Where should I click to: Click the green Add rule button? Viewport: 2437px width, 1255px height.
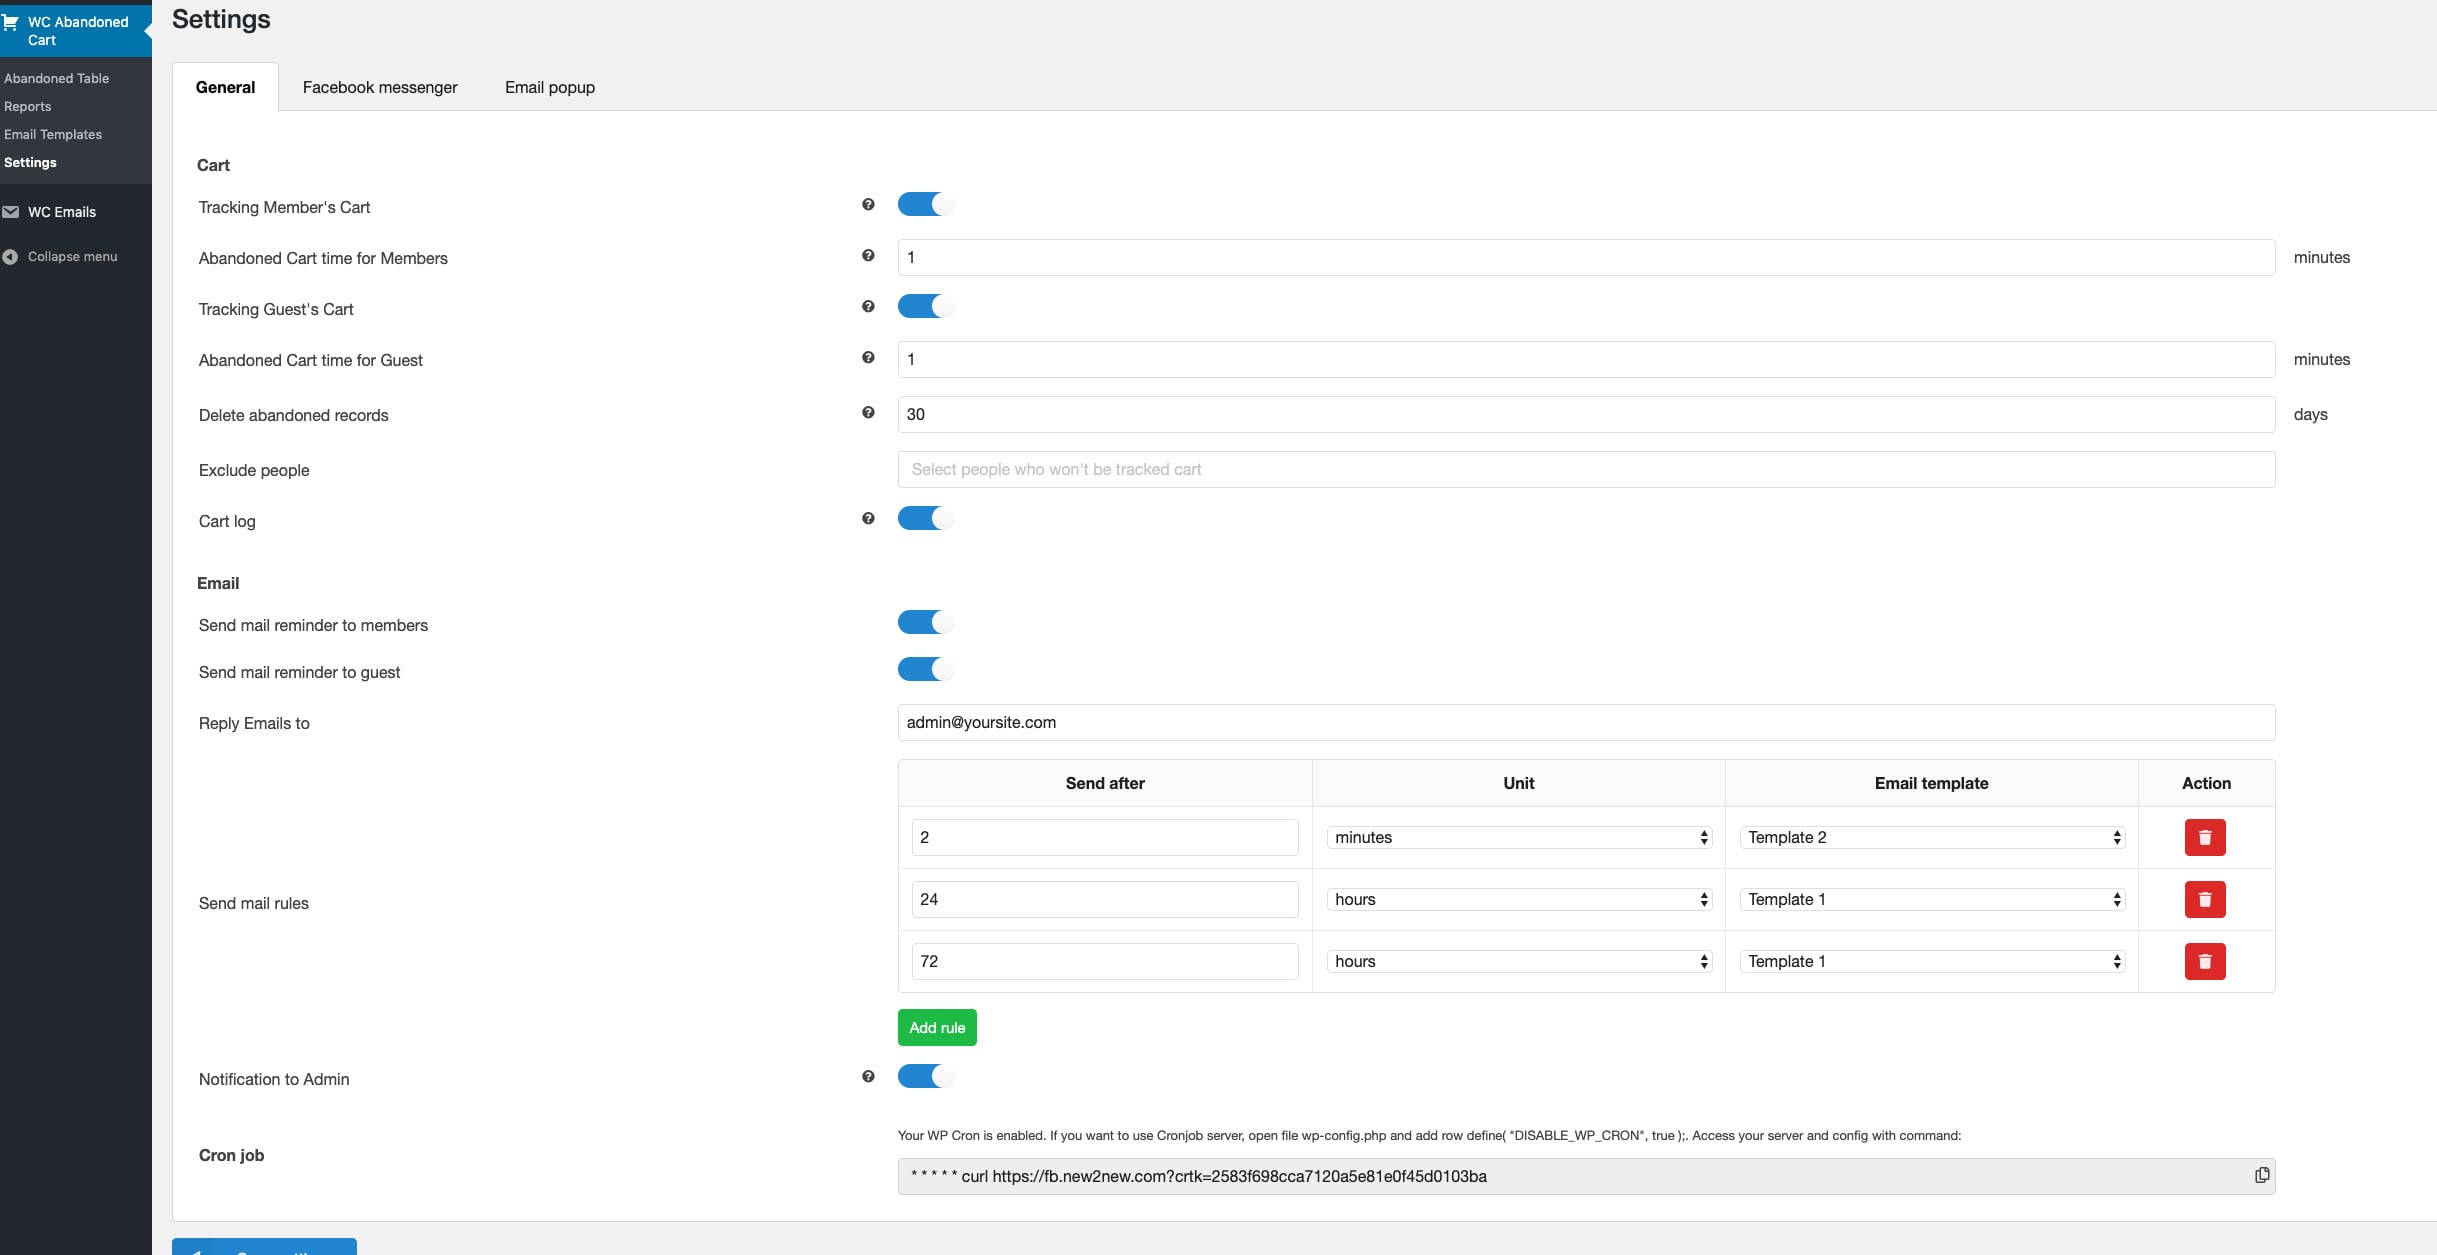[936, 1028]
